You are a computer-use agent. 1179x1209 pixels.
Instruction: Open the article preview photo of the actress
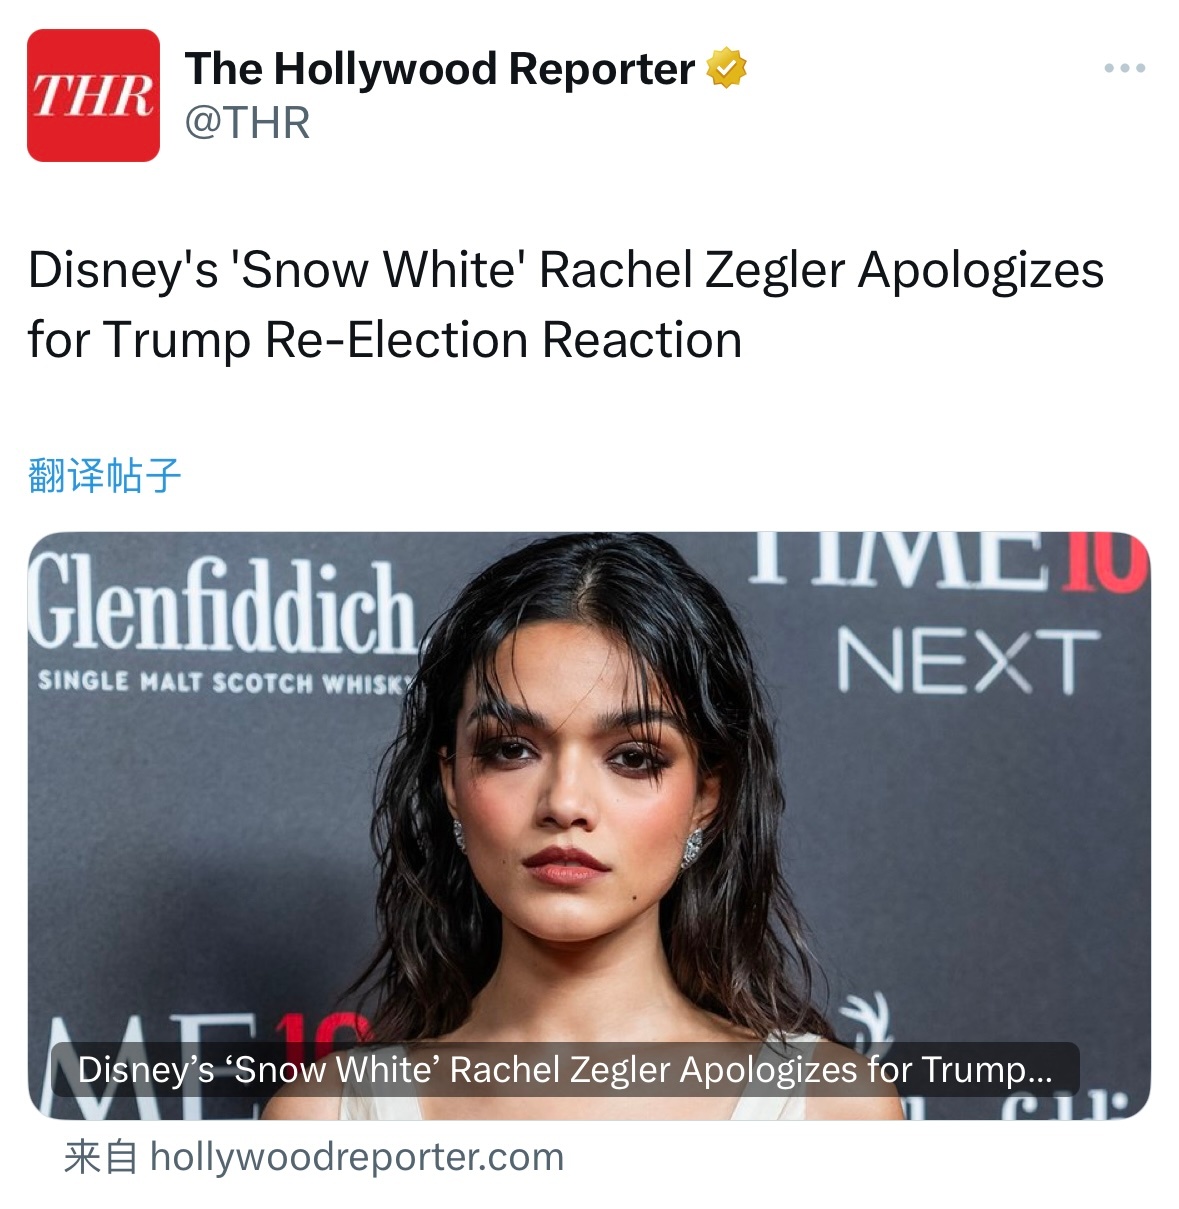tap(589, 825)
